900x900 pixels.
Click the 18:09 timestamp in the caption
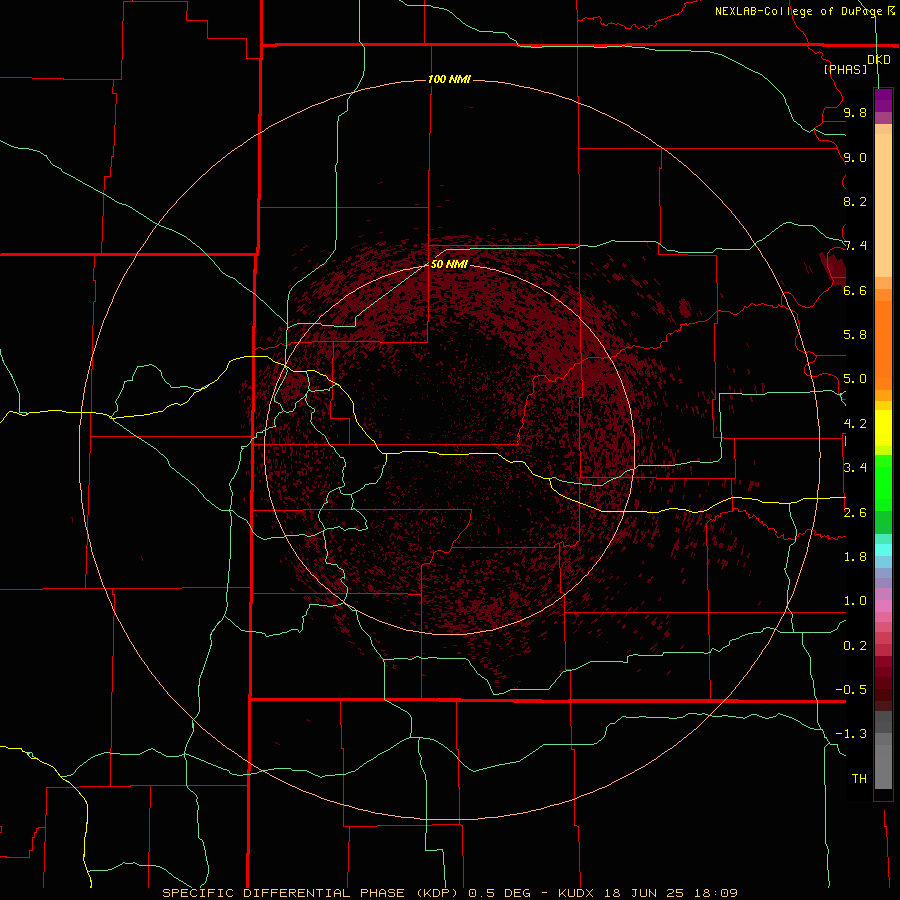715,893
